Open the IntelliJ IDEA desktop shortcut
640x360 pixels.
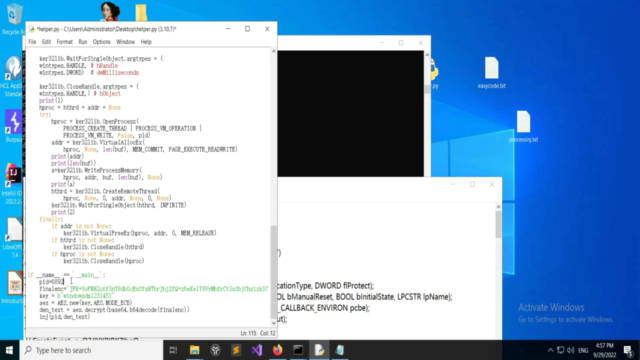(13, 184)
